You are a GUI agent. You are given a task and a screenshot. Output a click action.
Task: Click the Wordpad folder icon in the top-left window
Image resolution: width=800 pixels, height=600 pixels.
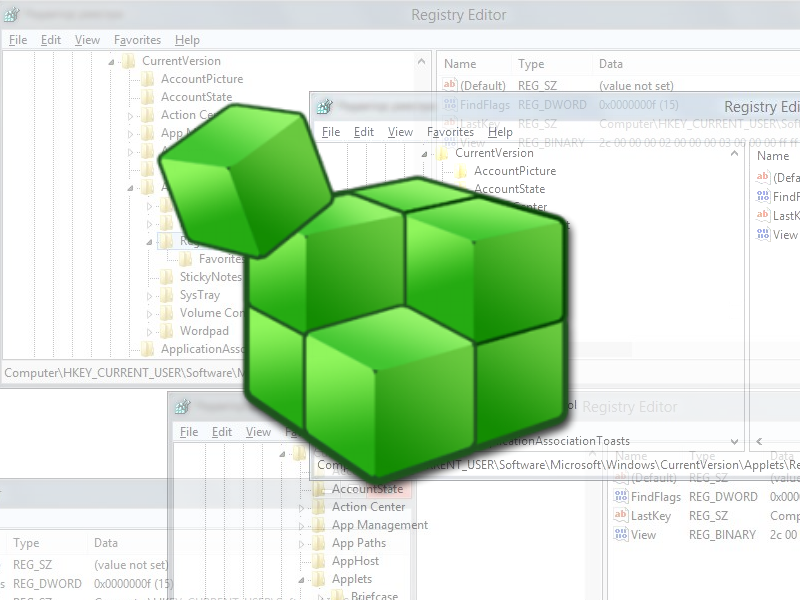click(x=166, y=331)
